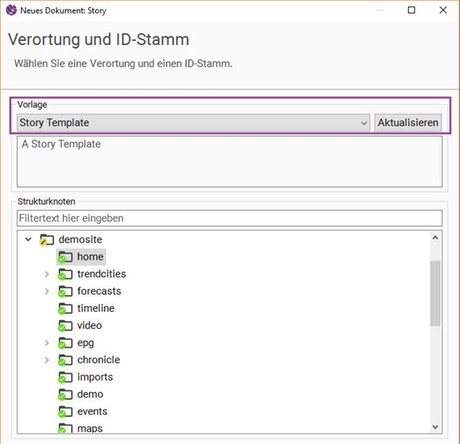Click the events folder icon
Screen dimensions: 460x444
click(65, 412)
